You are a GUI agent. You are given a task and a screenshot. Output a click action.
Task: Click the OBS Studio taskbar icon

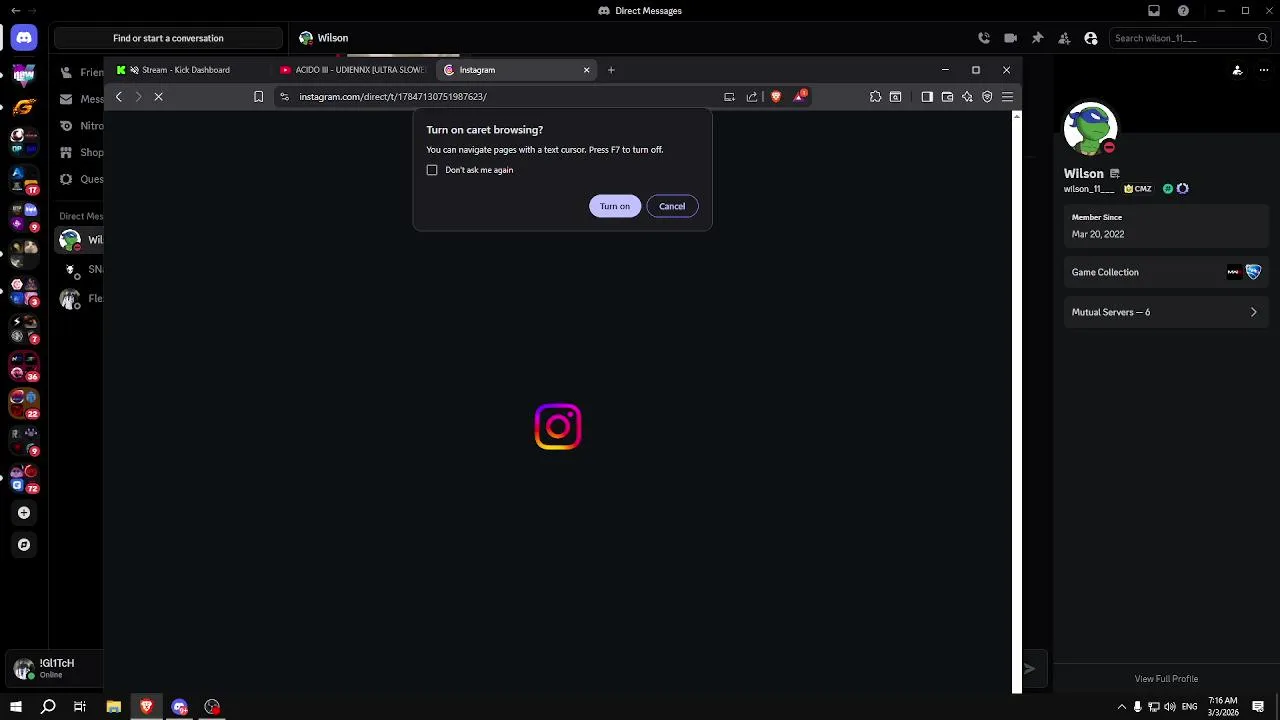(212, 707)
